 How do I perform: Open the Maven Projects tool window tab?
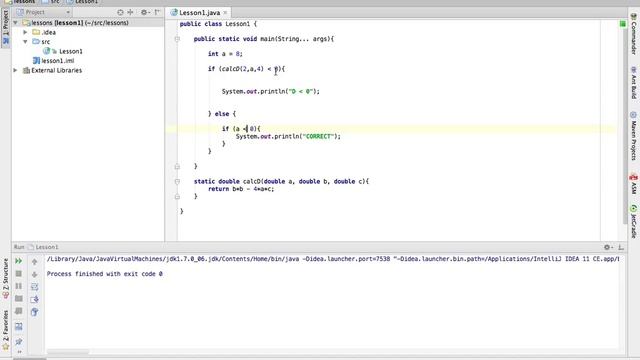pos(633,136)
